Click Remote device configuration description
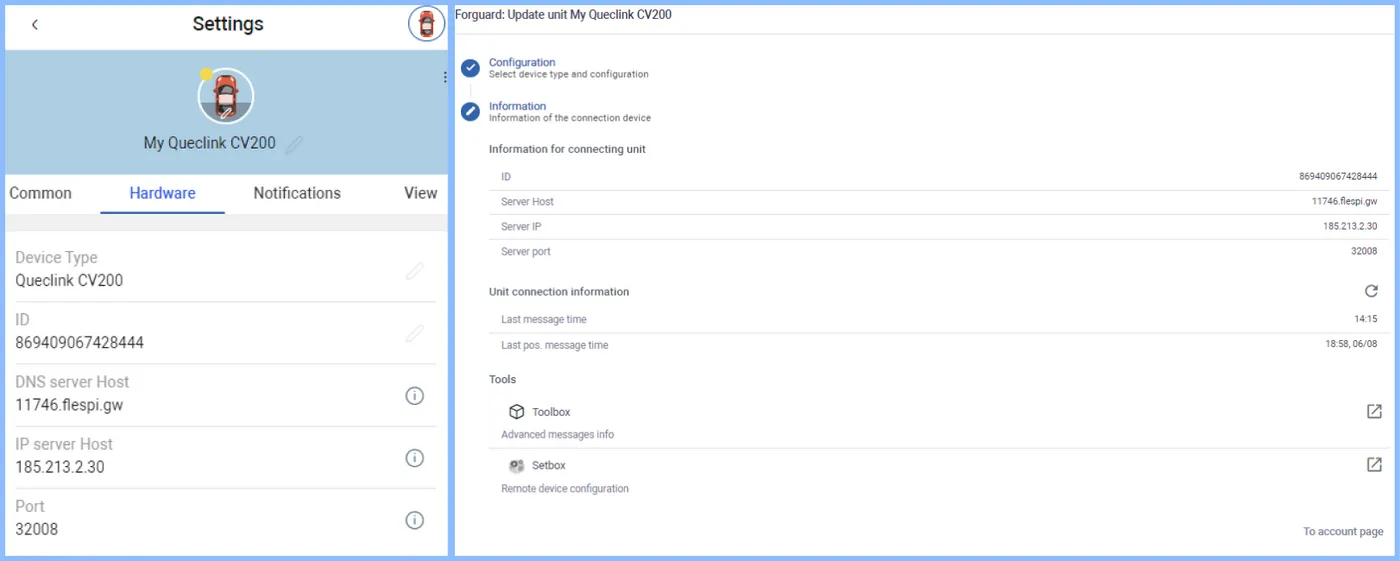This screenshot has height=561, width=1400. point(565,489)
